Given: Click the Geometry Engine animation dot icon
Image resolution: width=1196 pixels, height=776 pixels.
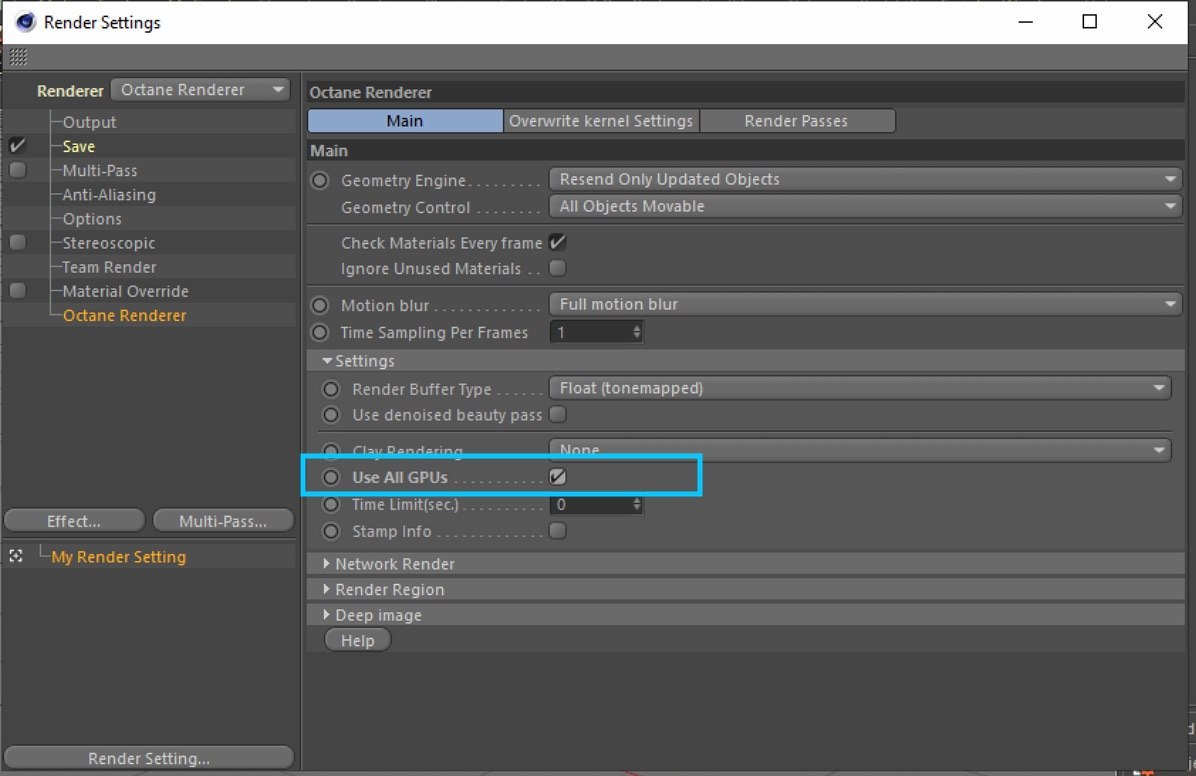Looking at the screenshot, I should pos(320,180).
